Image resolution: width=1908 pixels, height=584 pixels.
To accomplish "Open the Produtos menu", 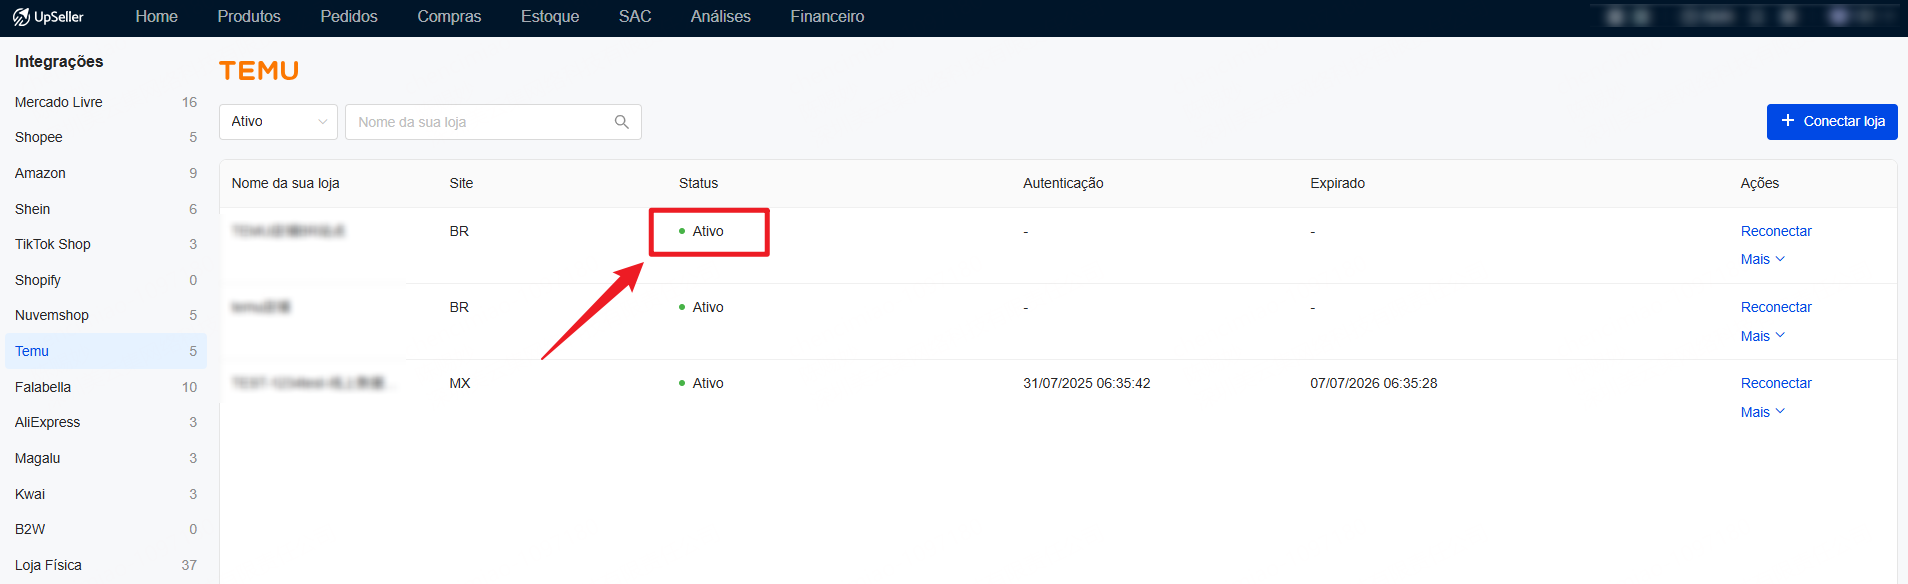I will (x=249, y=17).
